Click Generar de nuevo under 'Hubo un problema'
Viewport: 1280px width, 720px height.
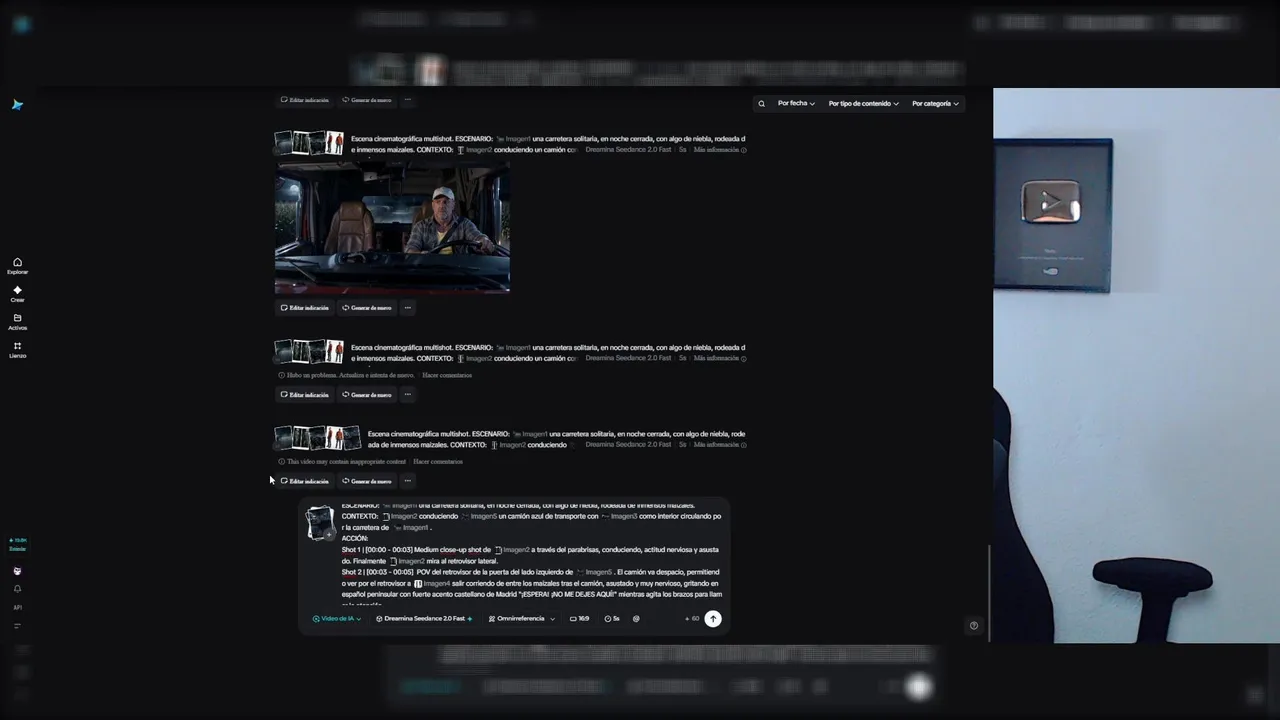(x=366, y=394)
